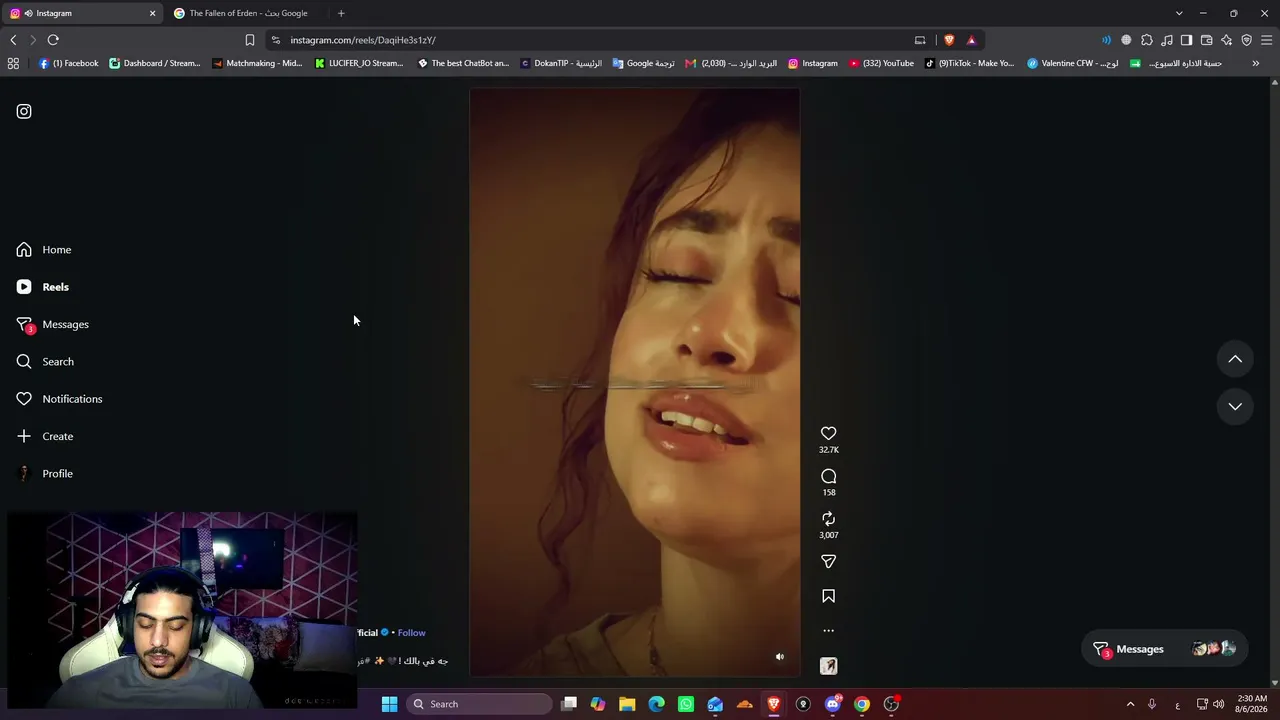1280x720 pixels.
Task: Open the Brave Wallet icon
Action: (x=1207, y=40)
